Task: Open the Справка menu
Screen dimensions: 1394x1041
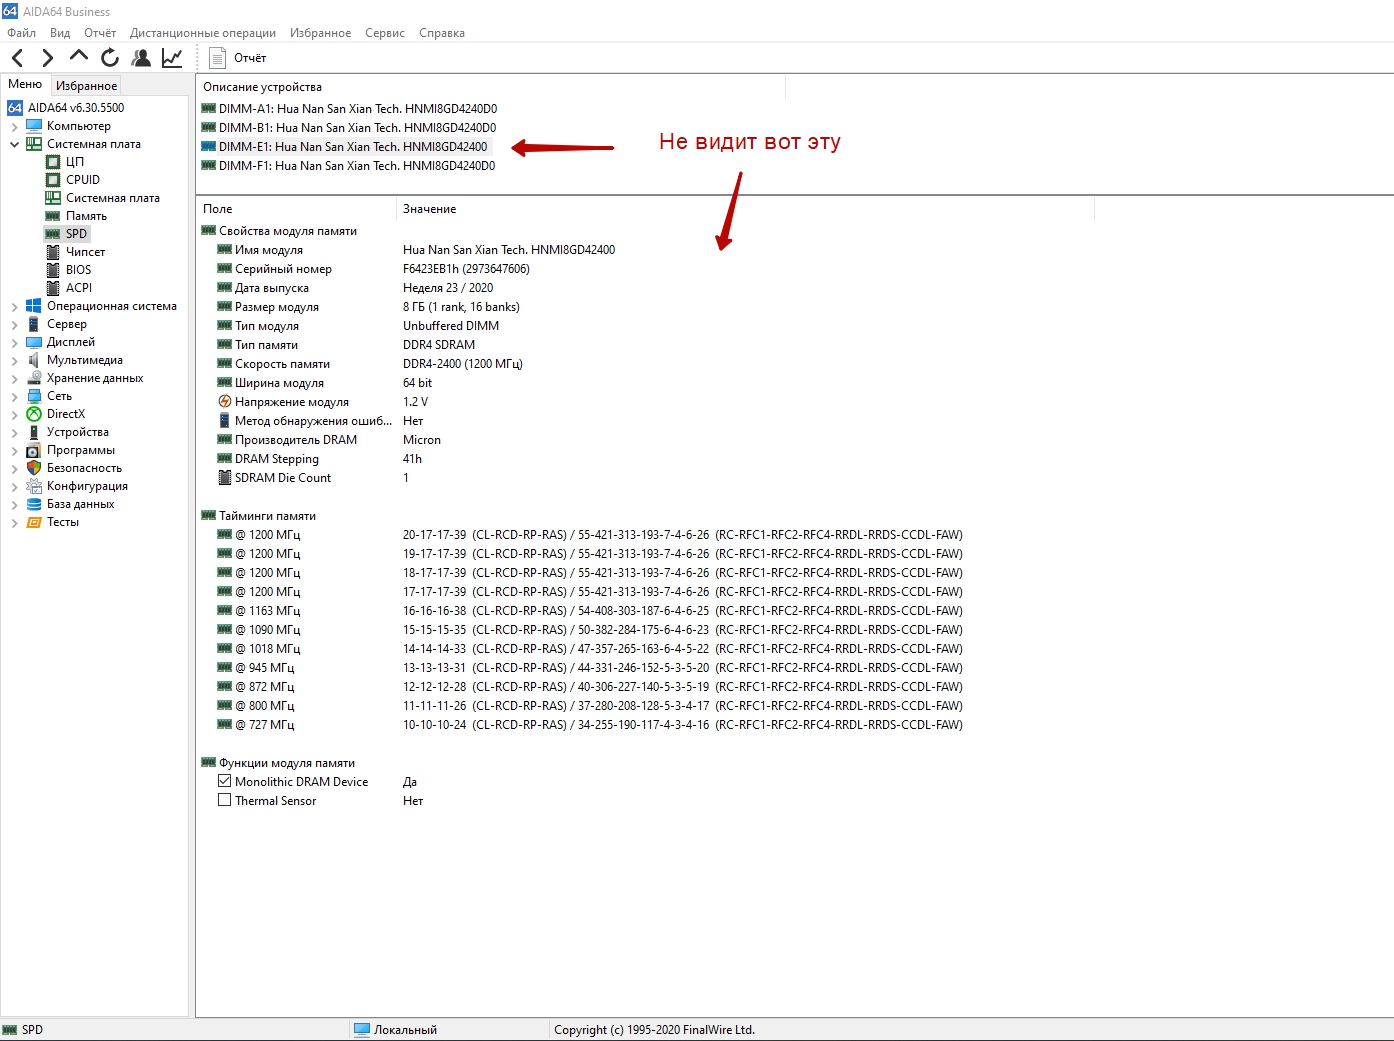Action: (442, 33)
